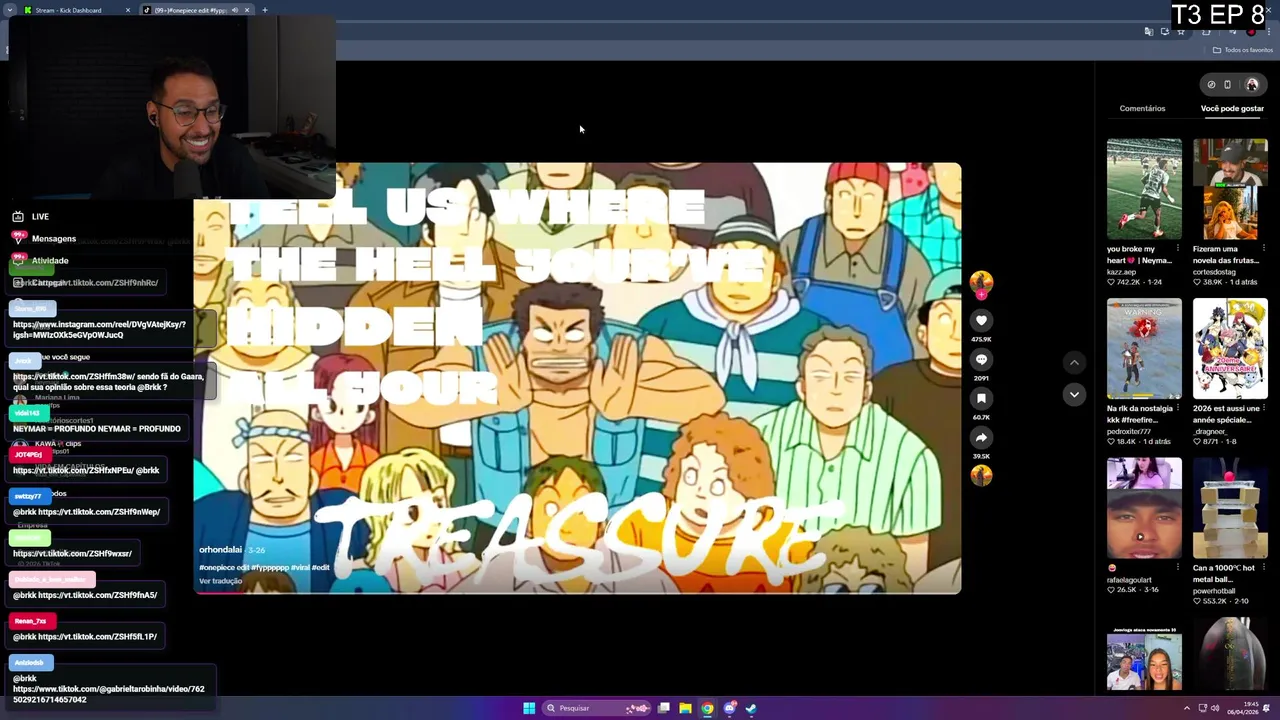Select the Você pode gostar tab
Image resolution: width=1280 pixels, height=720 pixels.
(x=1232, y=108)
